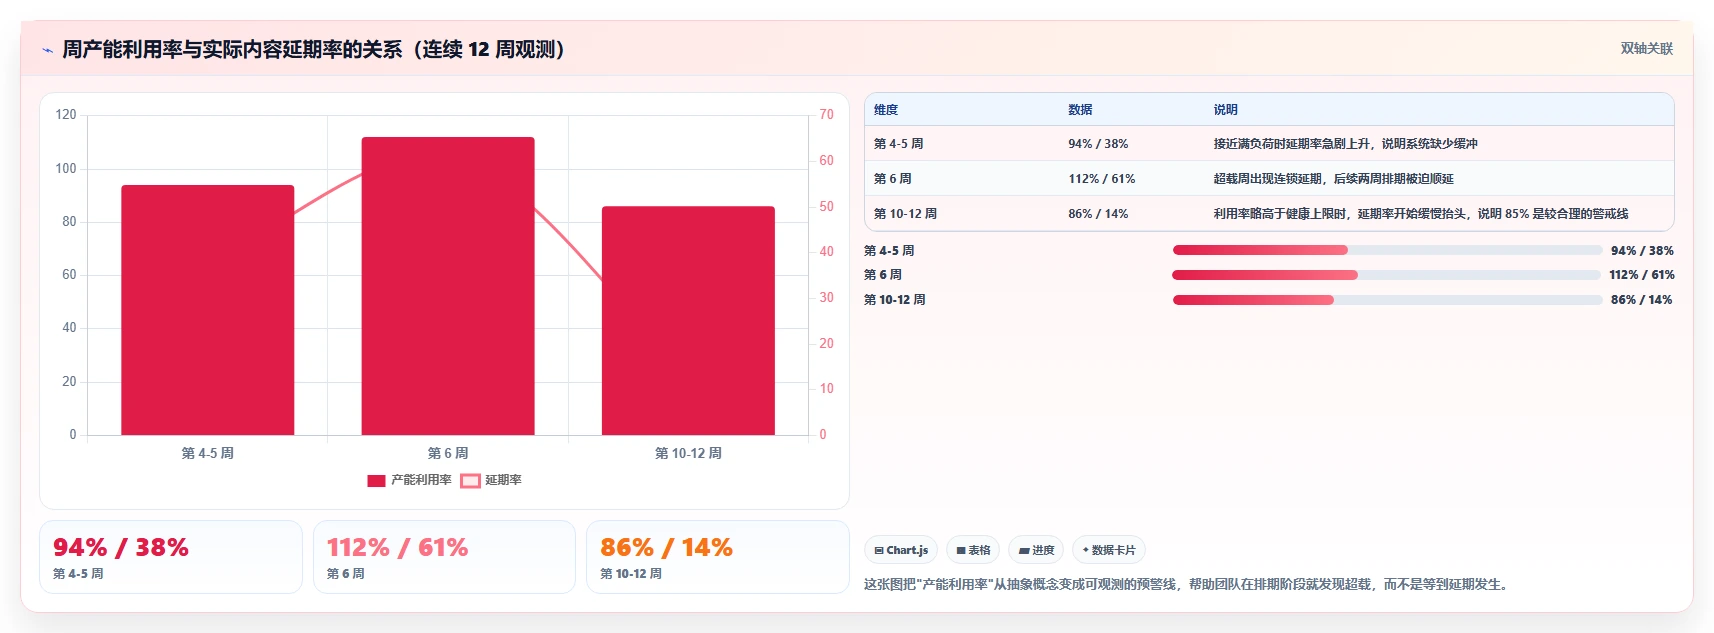Viewport: 1714px width, 633px height.
Task: Select the 第 6 周 bar in chart
Action: click(448, 286)
